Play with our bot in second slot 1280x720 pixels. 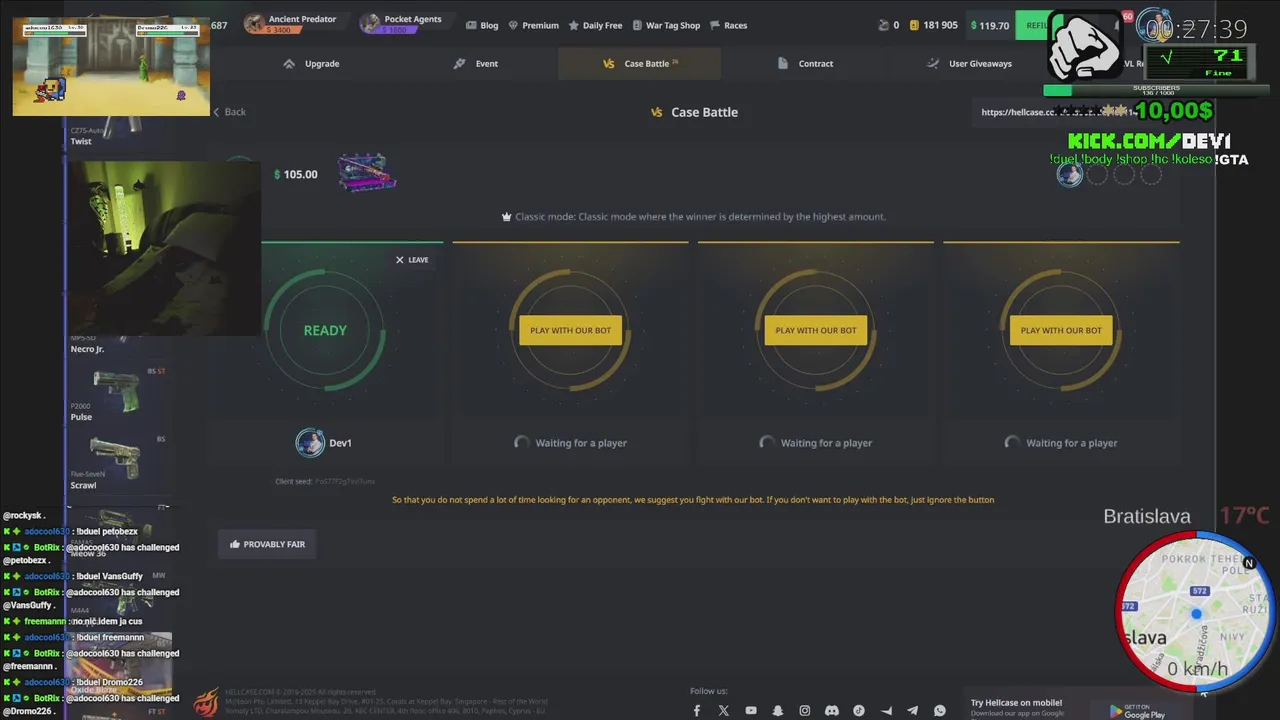click(571, 330)
